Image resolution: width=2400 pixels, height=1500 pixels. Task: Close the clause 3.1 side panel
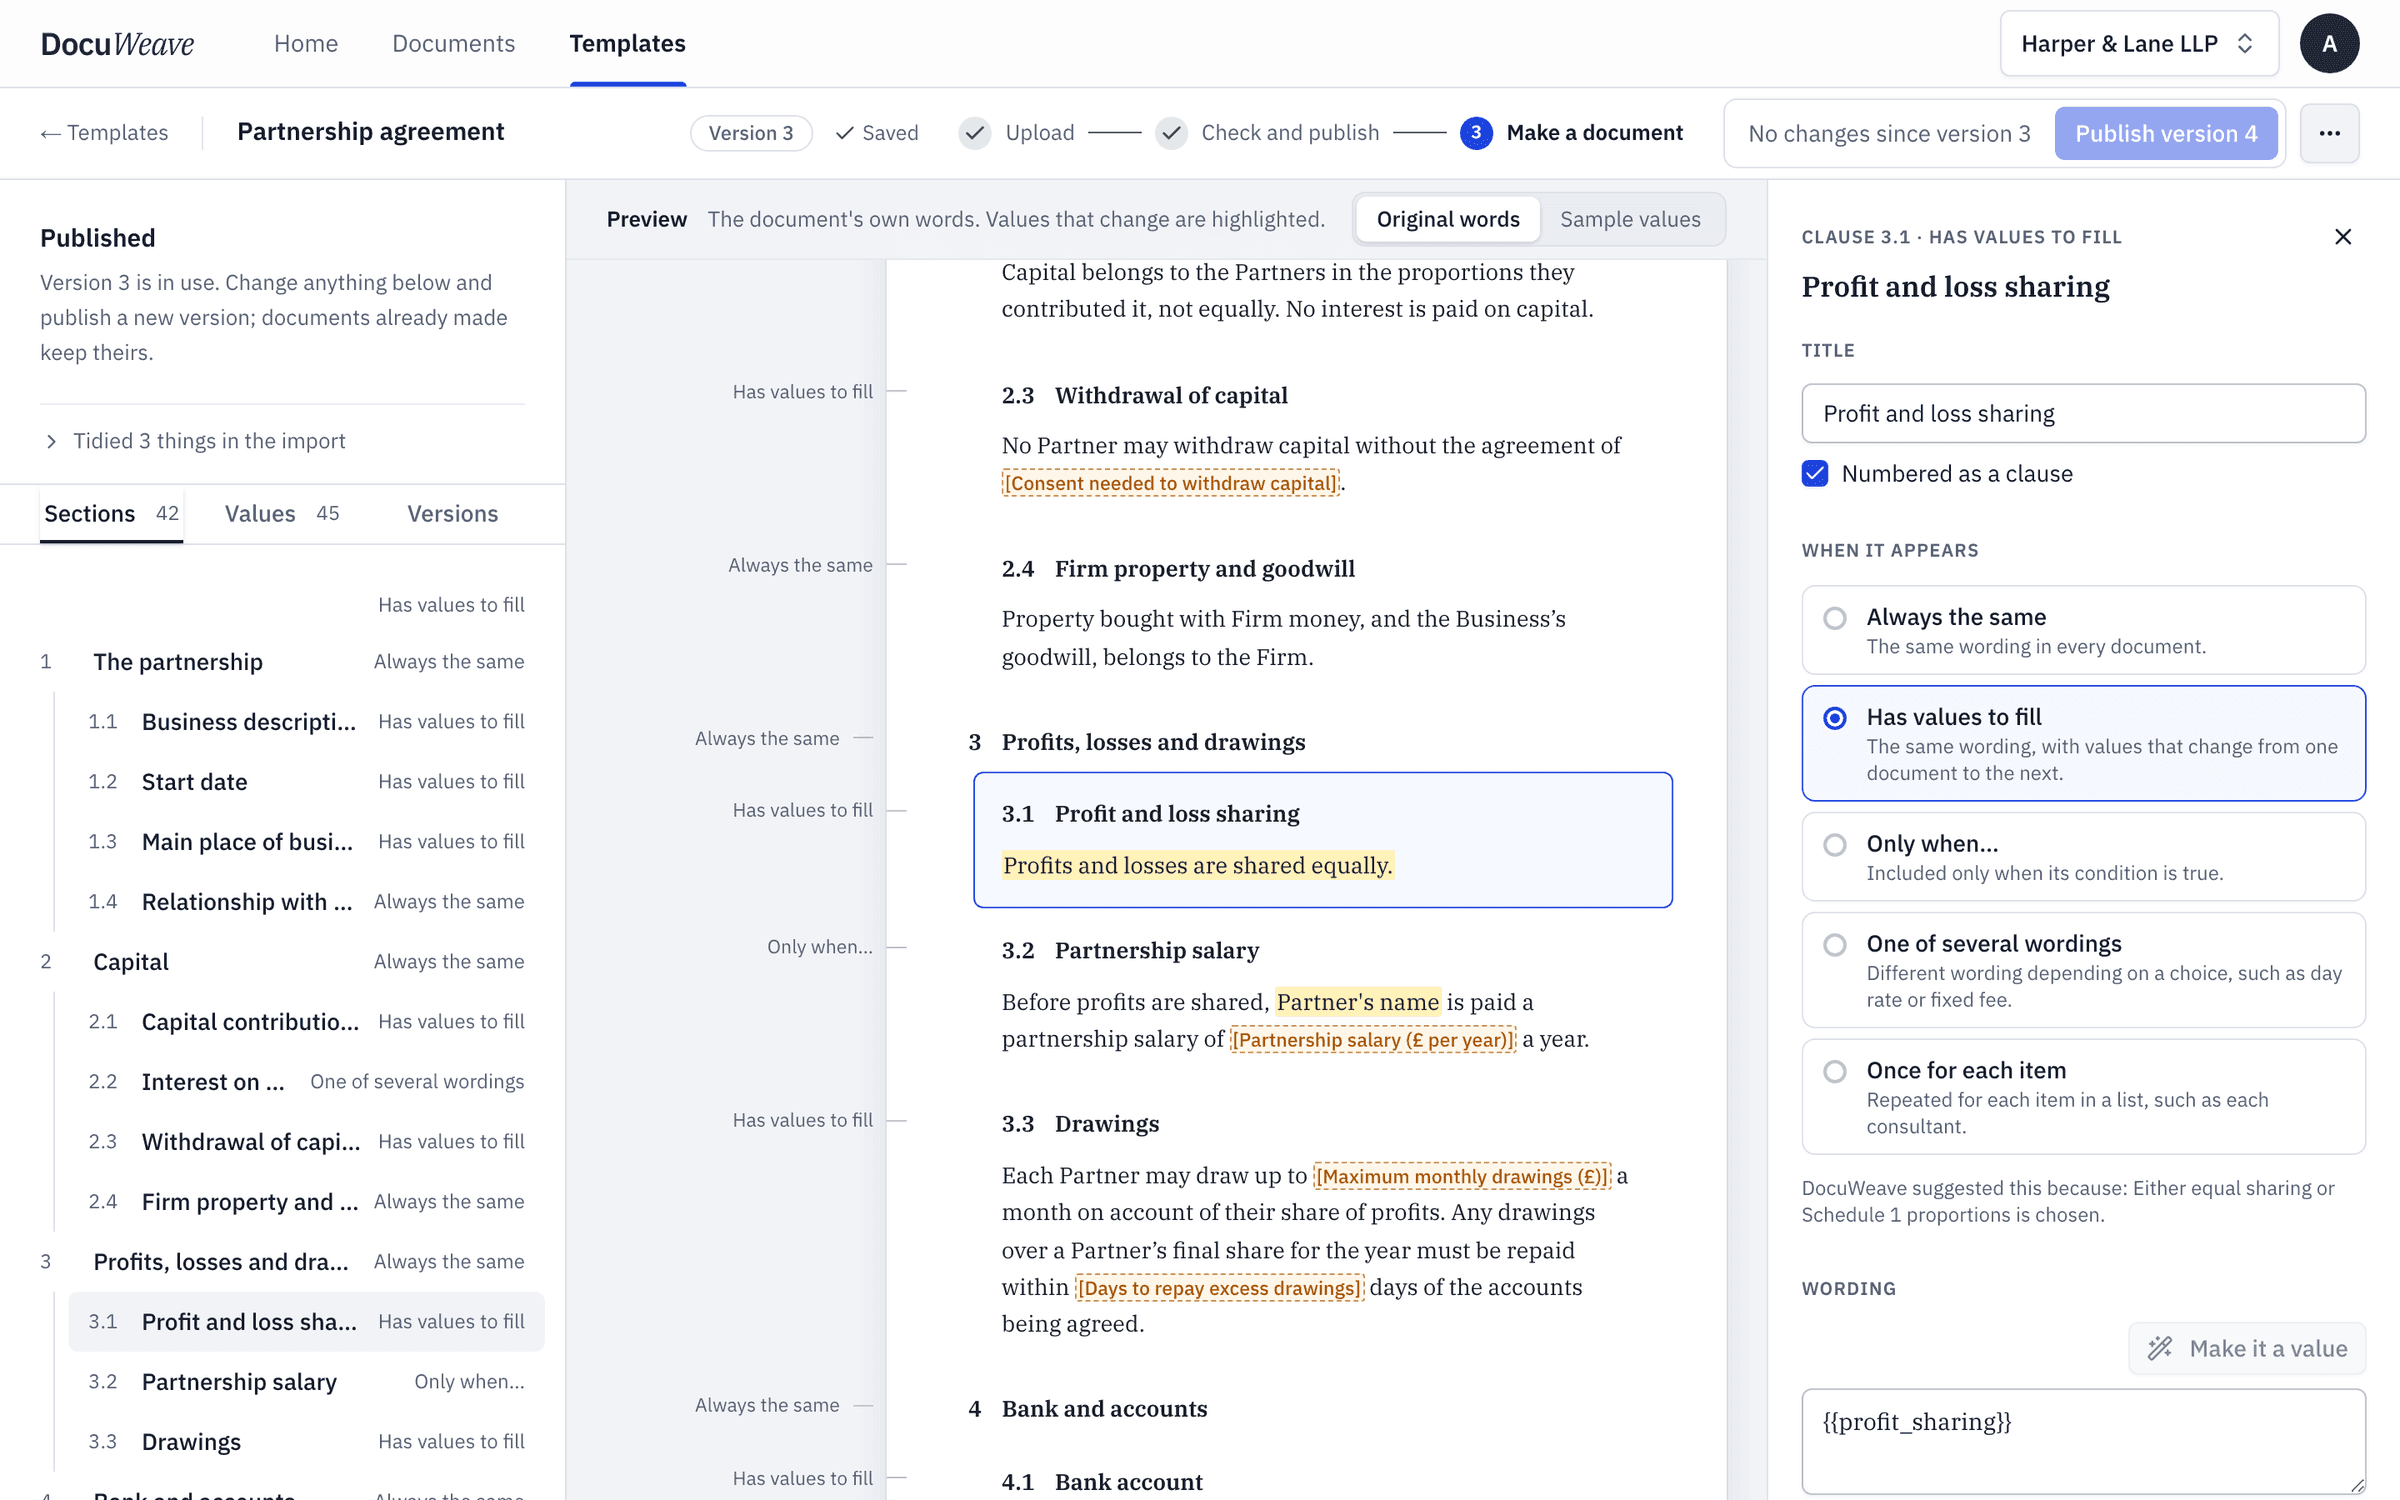coord(2342,237)
